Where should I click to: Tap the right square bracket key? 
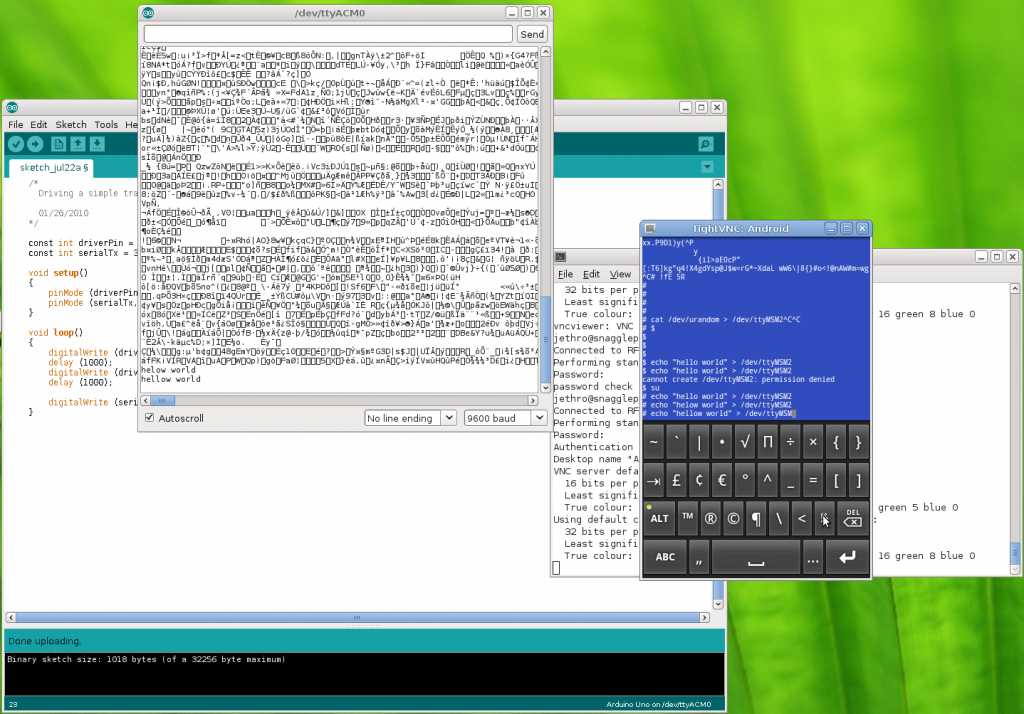[859, 481]
